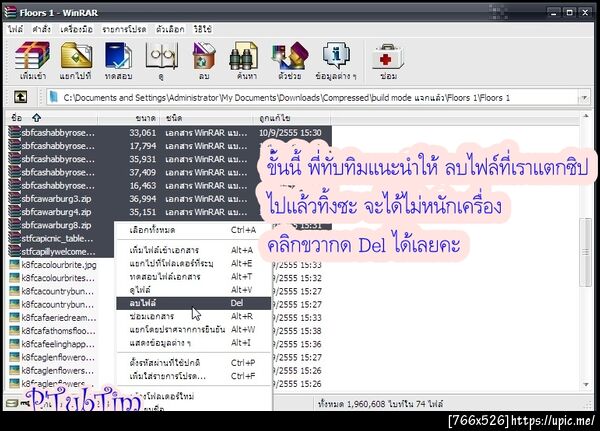Choose แยกไปที่โฟลเดอร์ที่ระบุ Alt+E entry

click(194, 263)
